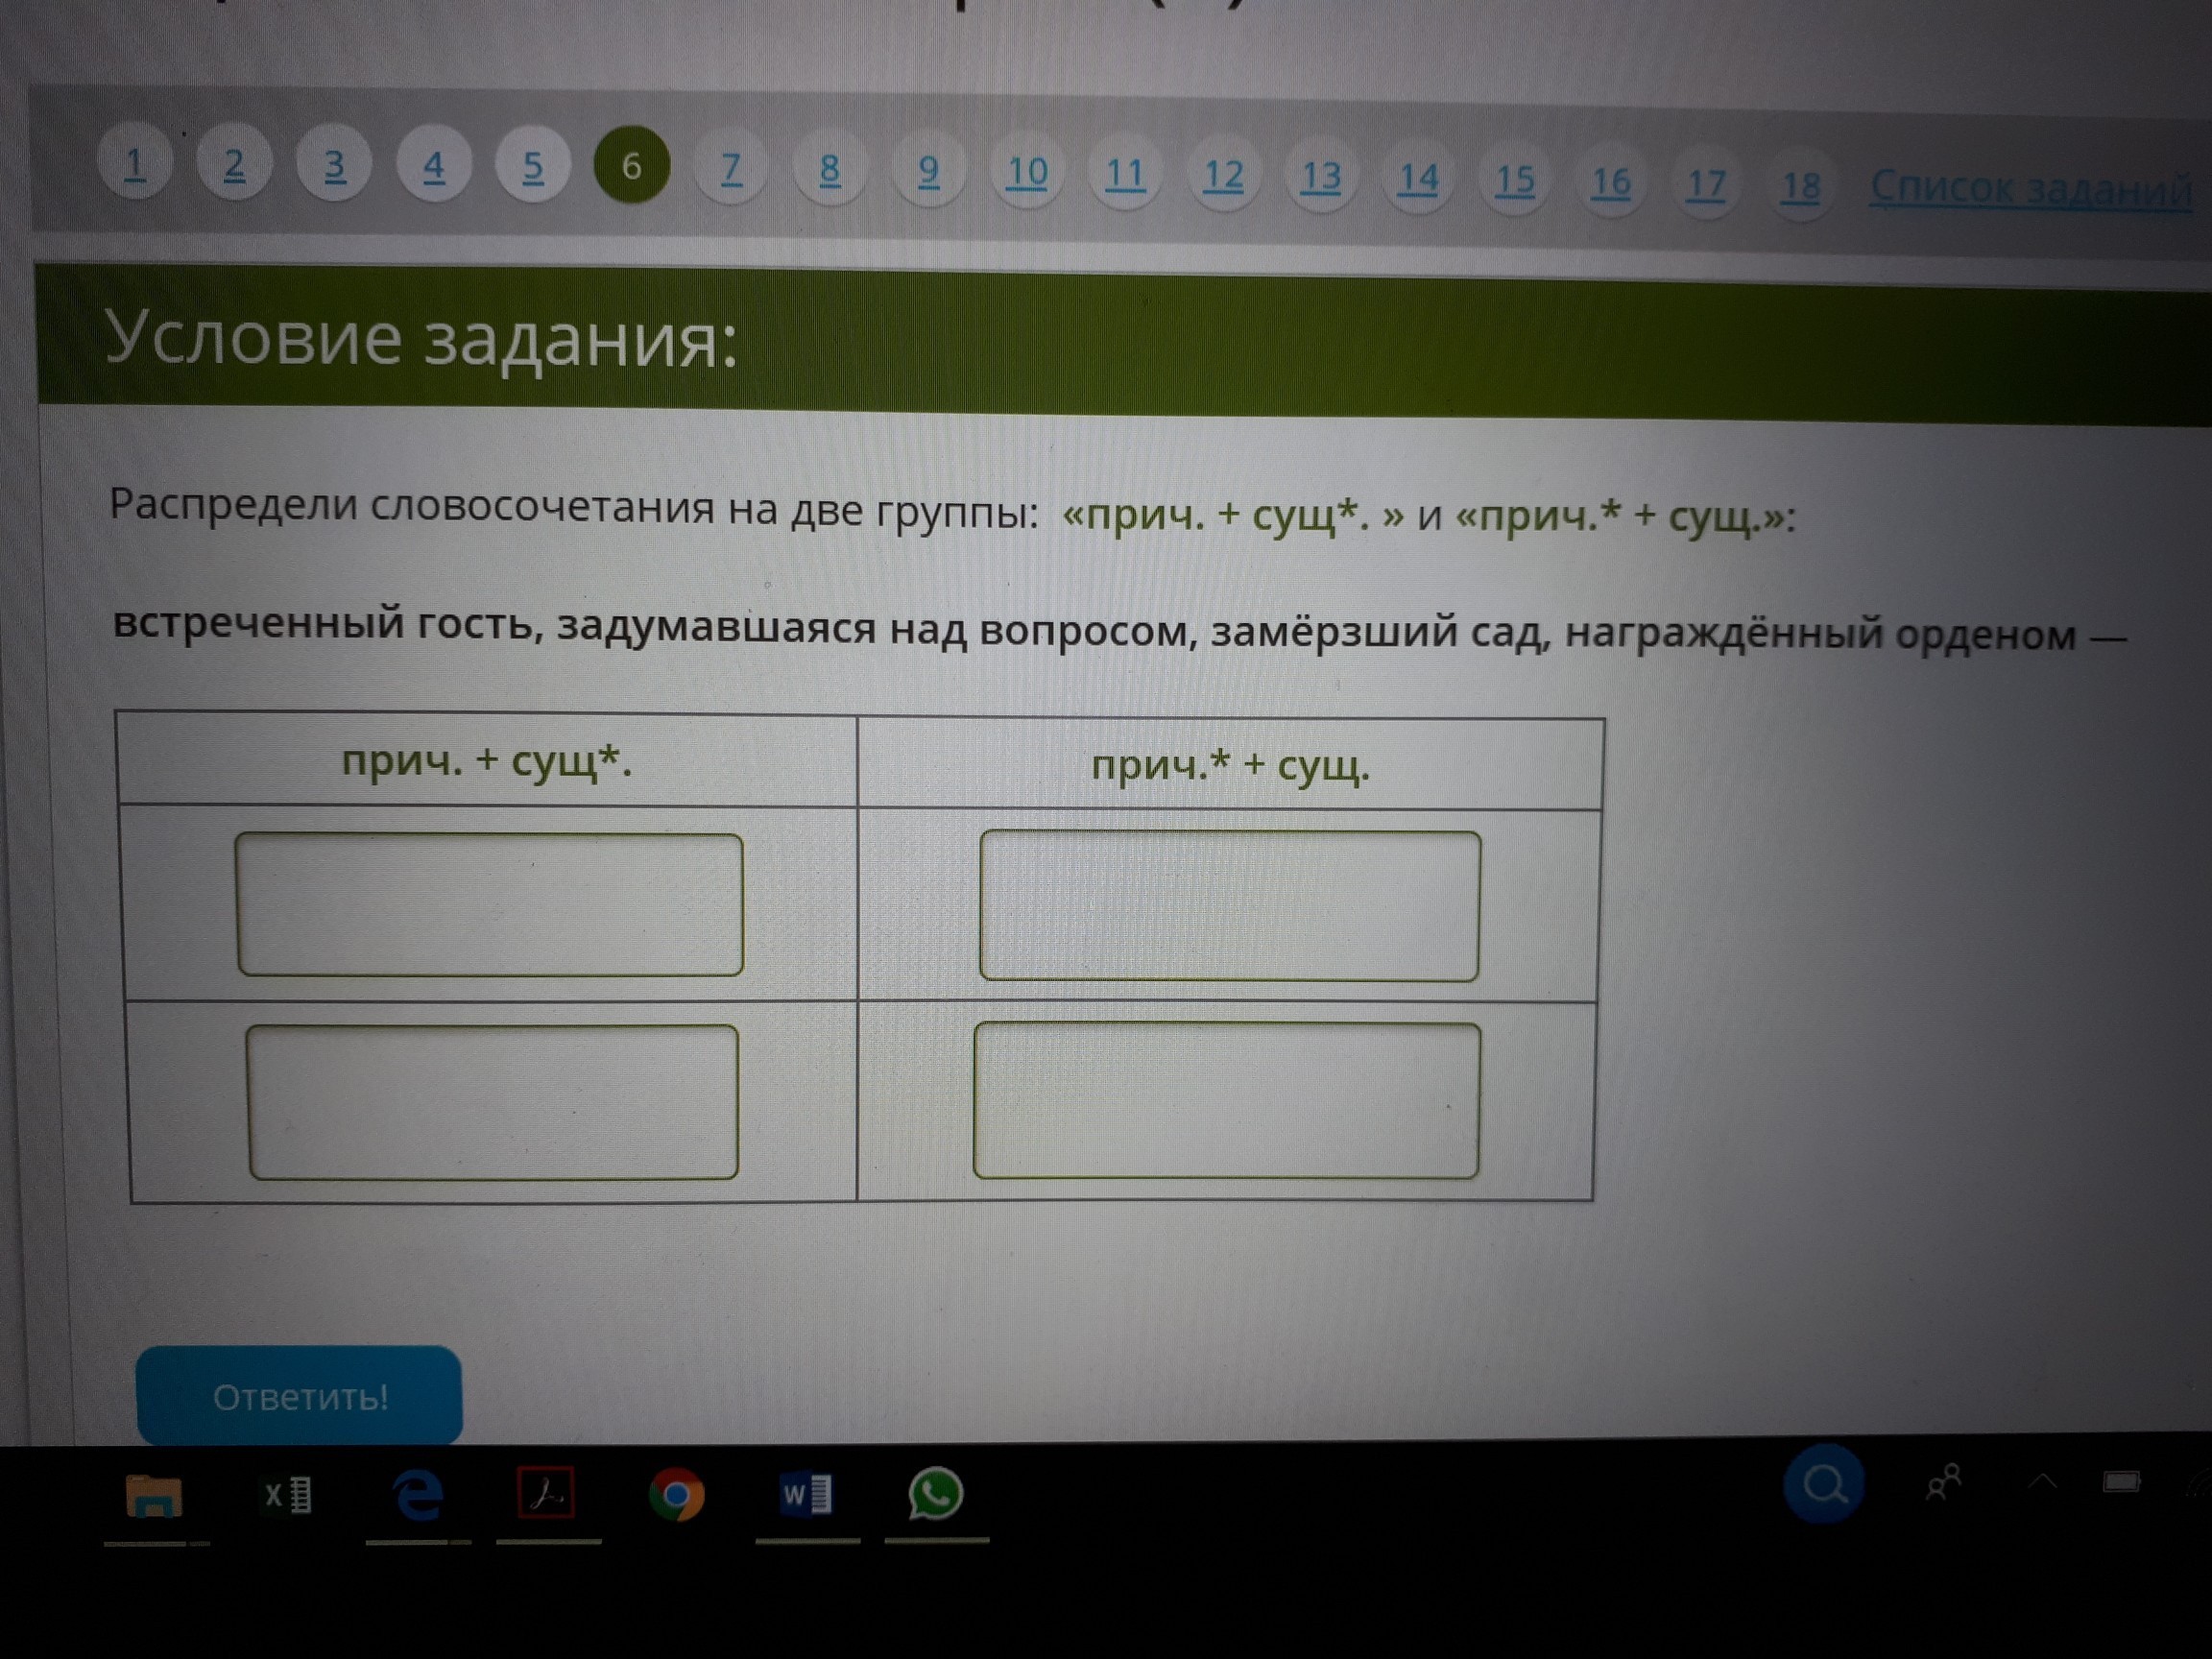Navigate to question number 18
The height and width of the screenshot is (1659, 2212).
click(x=1800, y=185)
